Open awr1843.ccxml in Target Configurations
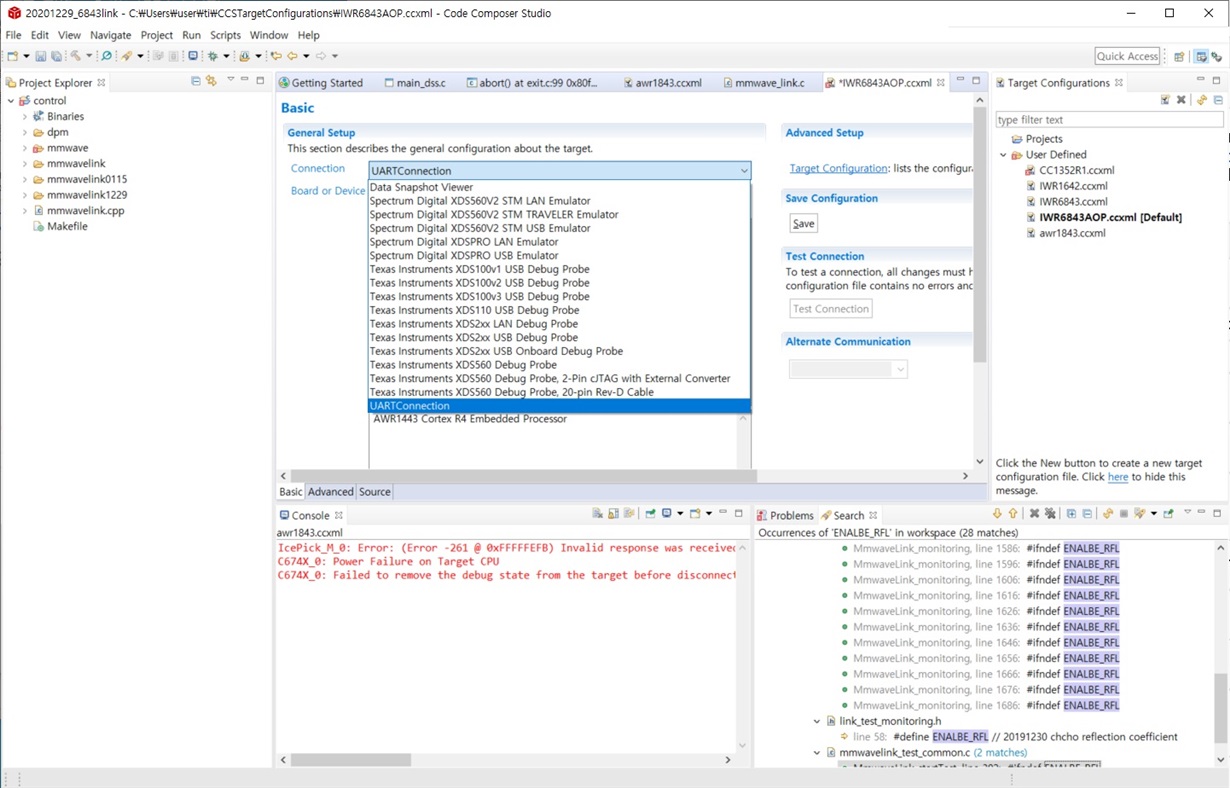The image size is (1230, 788). [x=1072, y=233]
